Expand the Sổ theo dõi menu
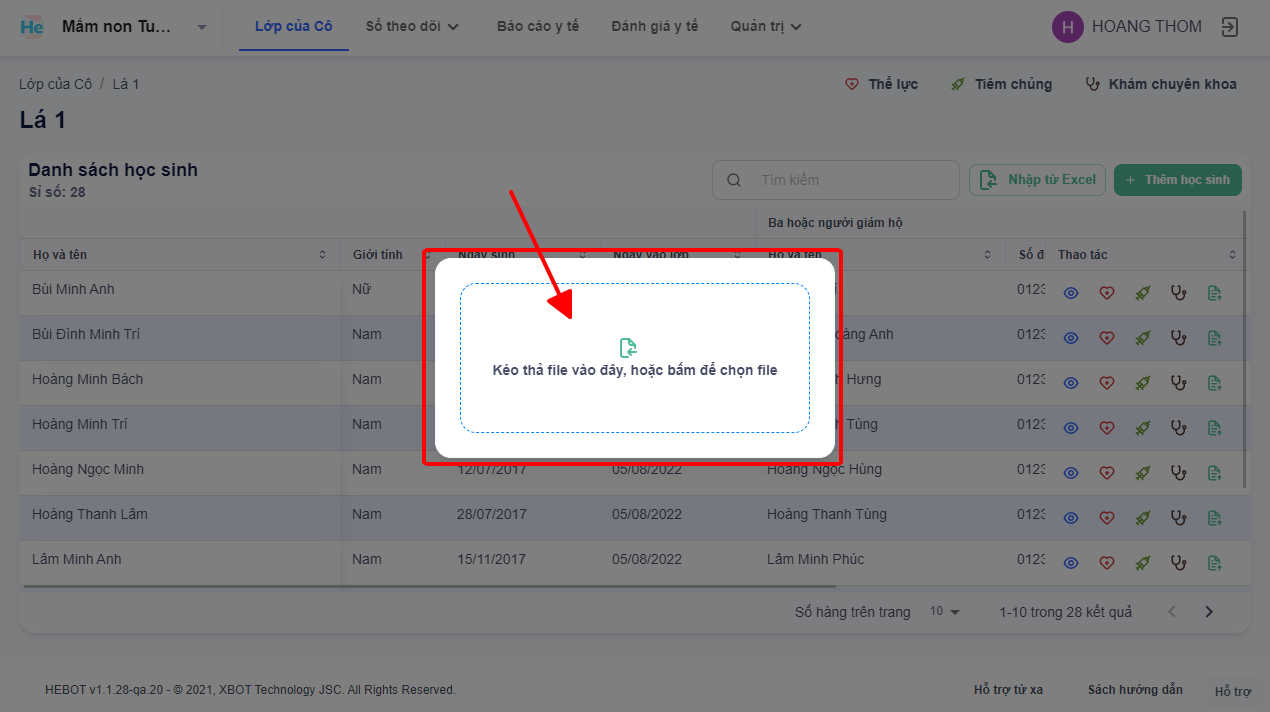 [x=411, y=27]
